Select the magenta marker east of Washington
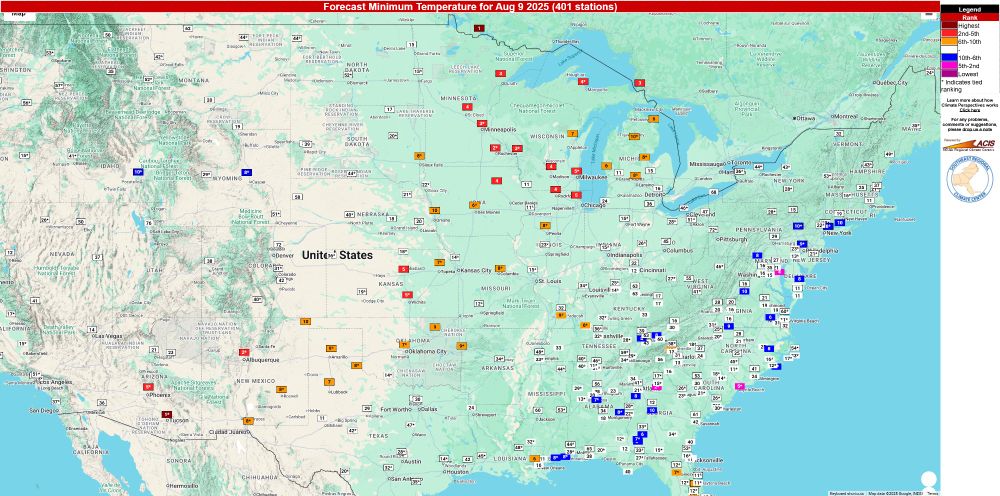This screenshot has height=496, width=1000. (779, 272)
